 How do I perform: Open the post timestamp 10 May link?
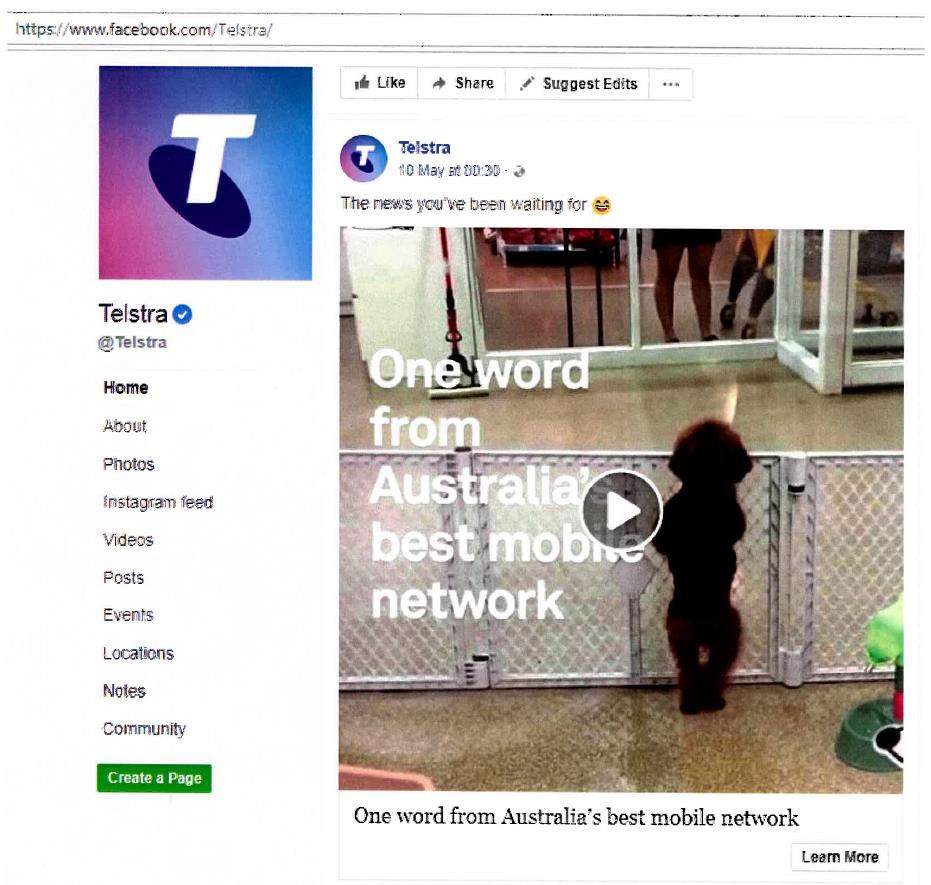coord(449,171)
